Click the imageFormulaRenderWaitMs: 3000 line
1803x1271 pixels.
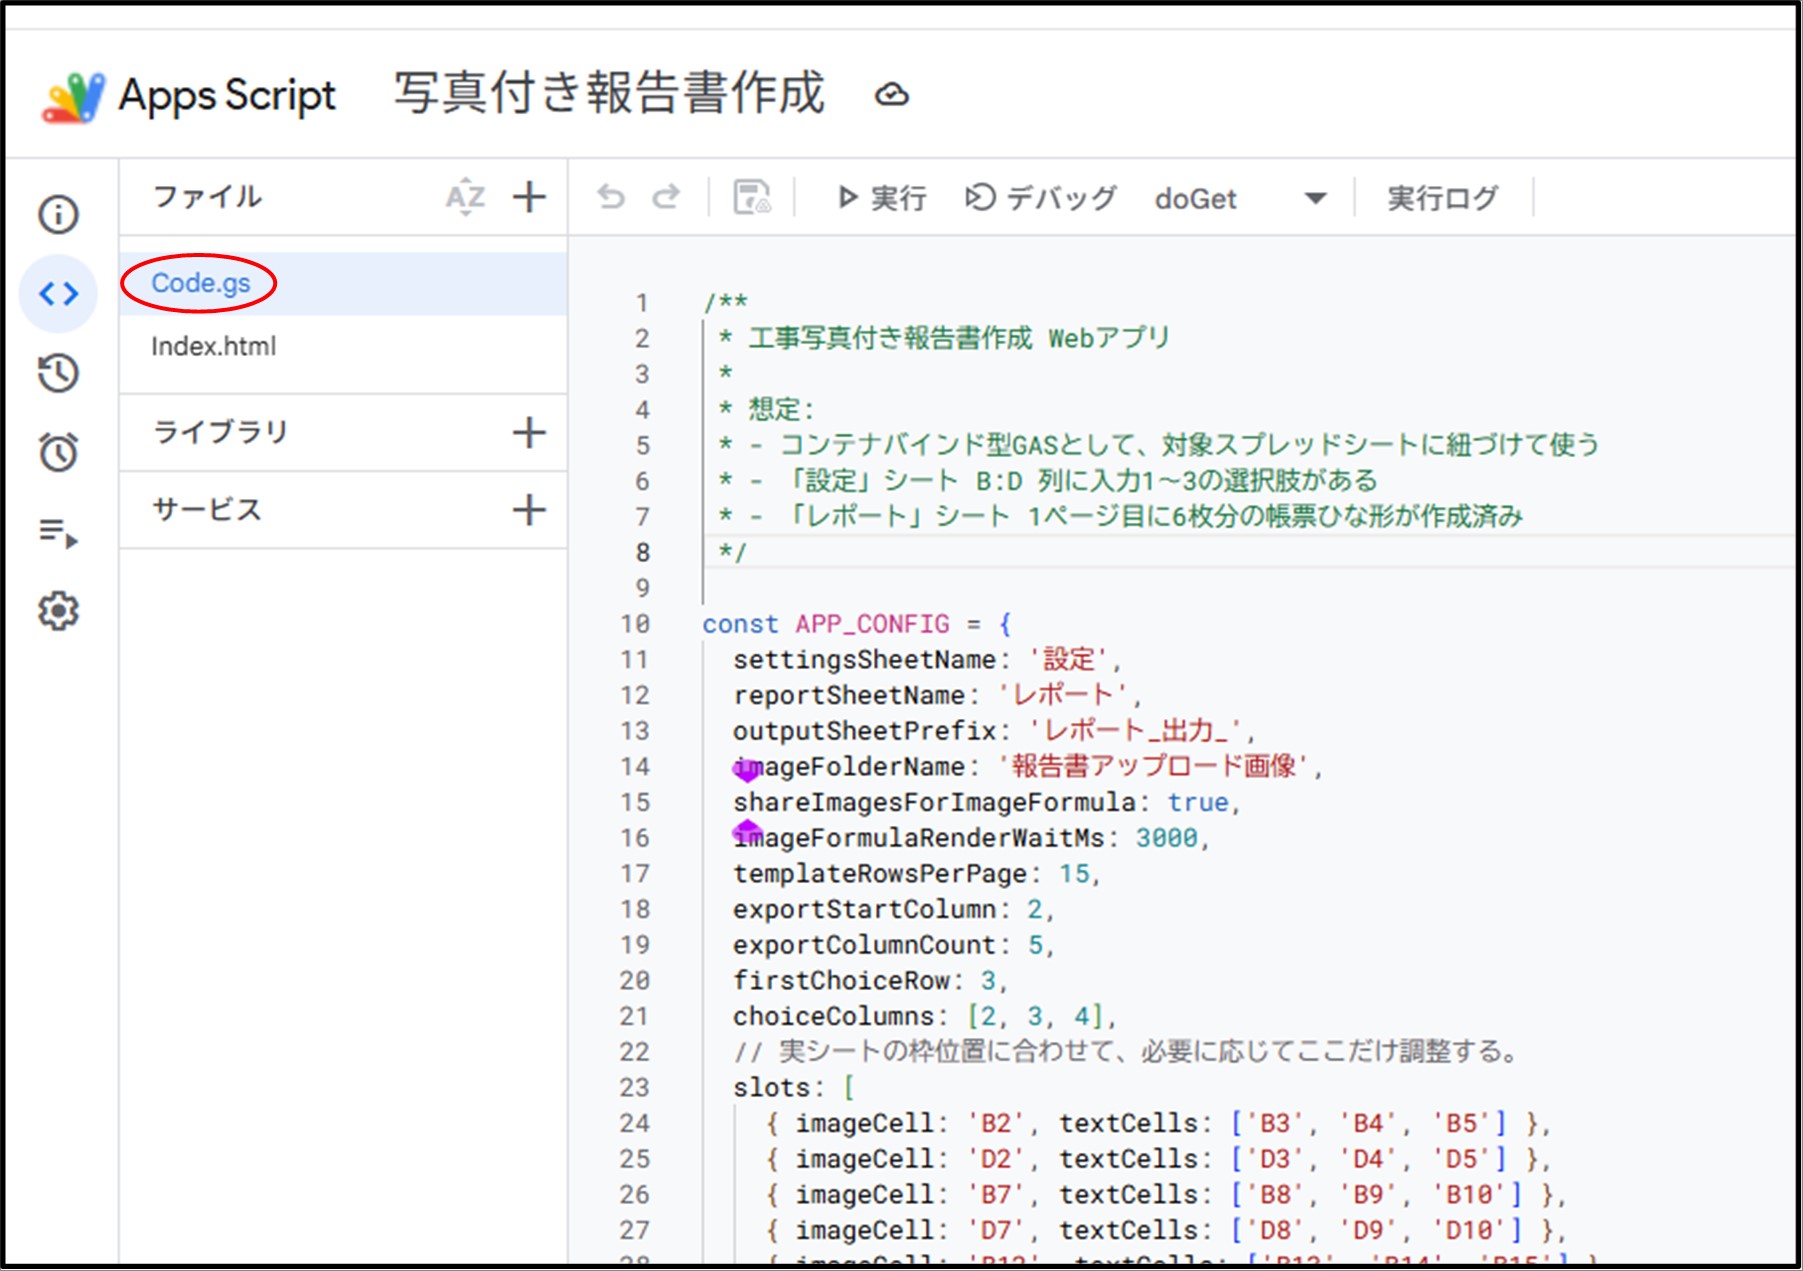tap(971, 838)
